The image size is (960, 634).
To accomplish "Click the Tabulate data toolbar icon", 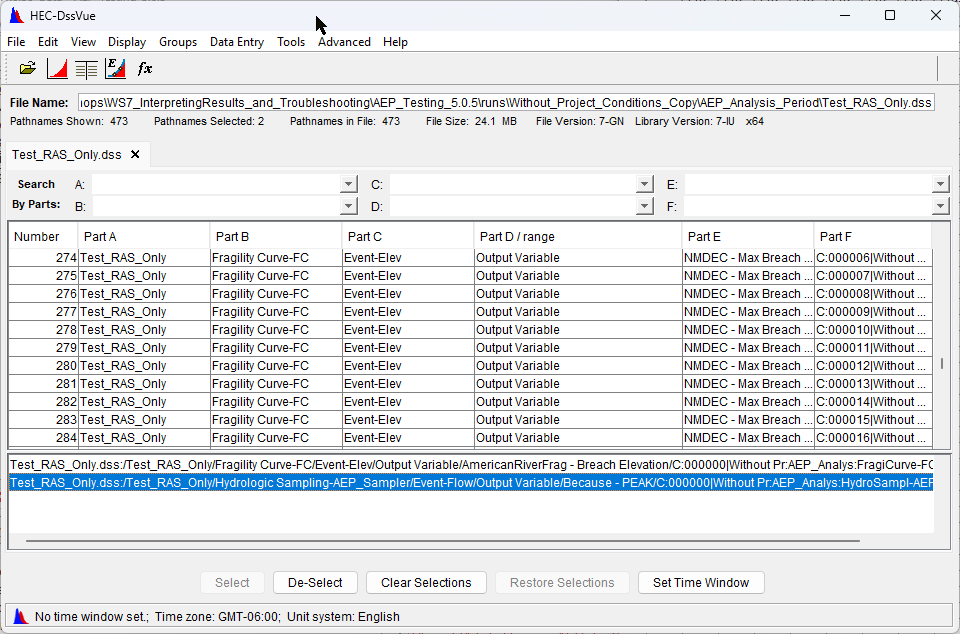I will [x=86, y=68].
